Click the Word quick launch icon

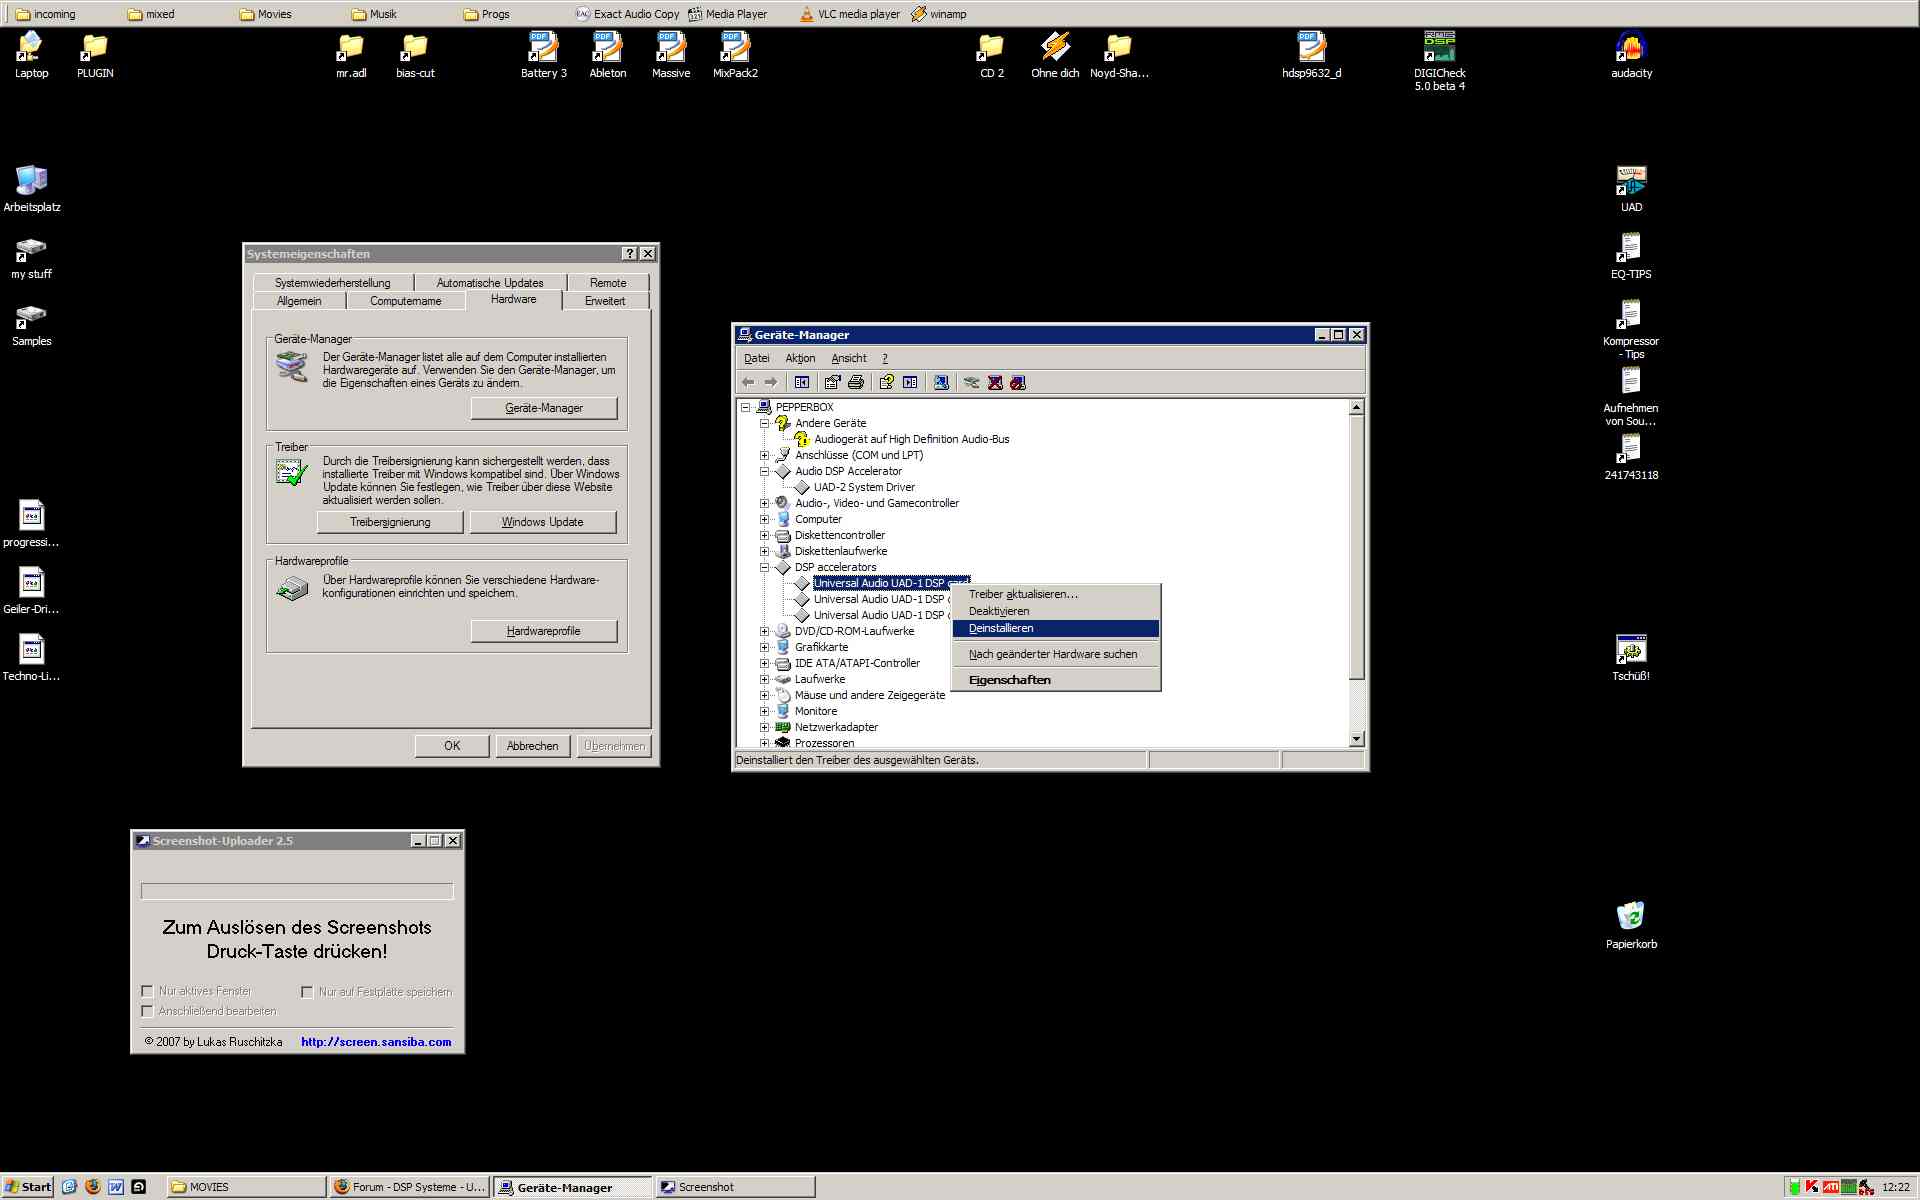point(116,1187)
